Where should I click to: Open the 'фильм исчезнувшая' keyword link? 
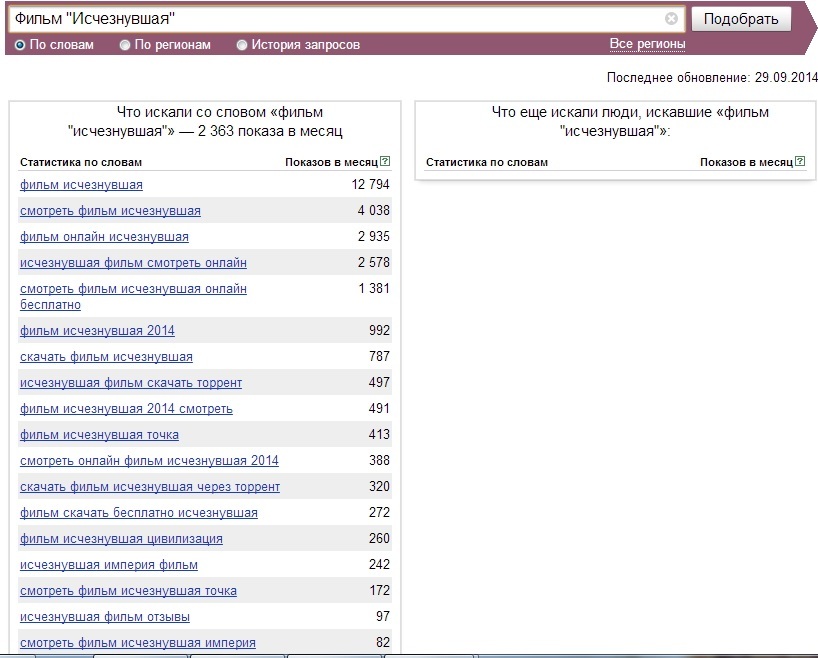(x=81, y=185)
